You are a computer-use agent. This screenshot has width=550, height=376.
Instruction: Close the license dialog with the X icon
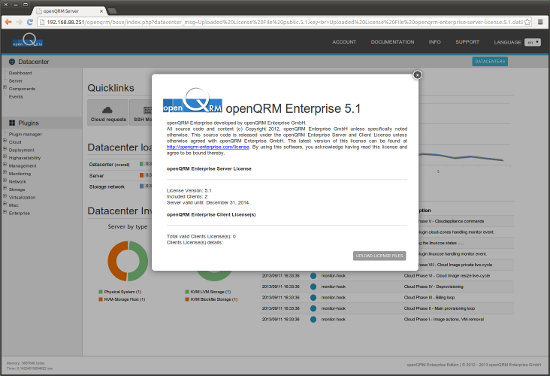(x=417, y=75)
